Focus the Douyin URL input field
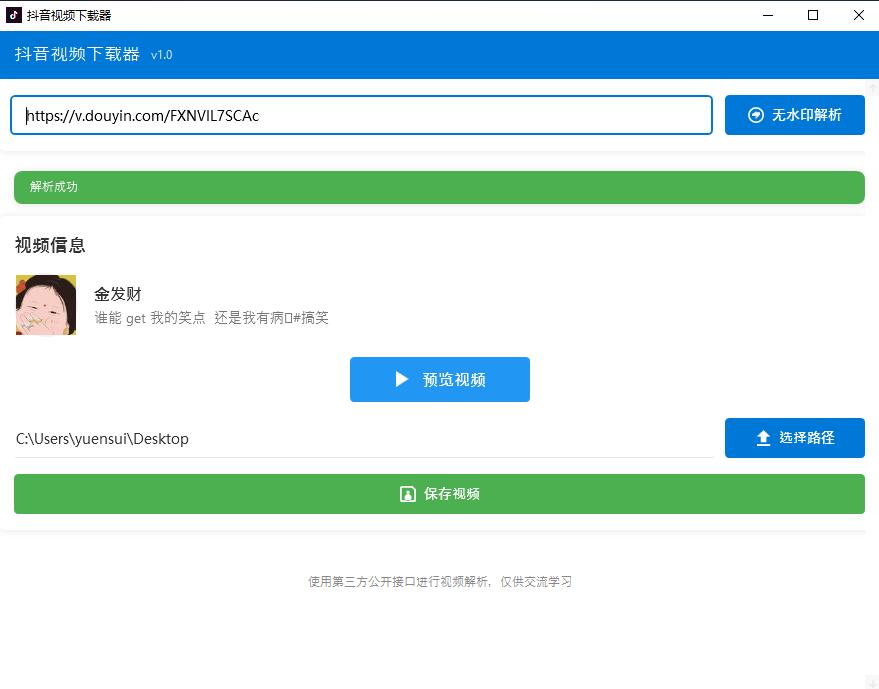Image resolution: width=879 pixels, height=689 pixels. click(361, 115)
